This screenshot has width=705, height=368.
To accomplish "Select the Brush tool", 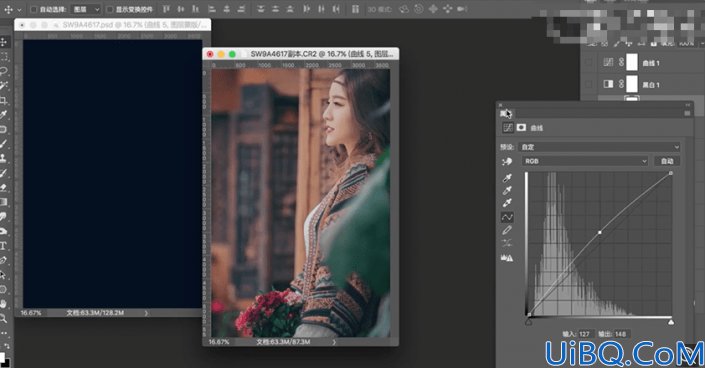I will pyautogui.click(x=4, y=144).
